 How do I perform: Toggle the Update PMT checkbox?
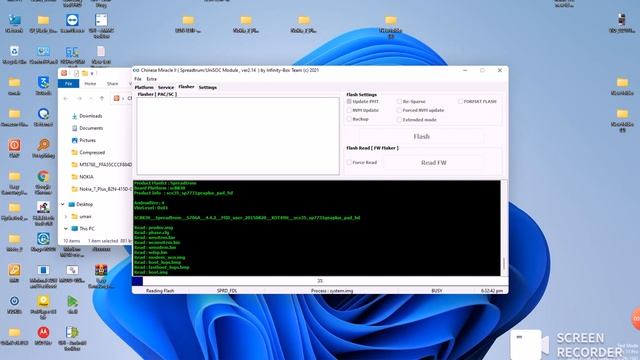pyautogui.click(x=349, y=101)
